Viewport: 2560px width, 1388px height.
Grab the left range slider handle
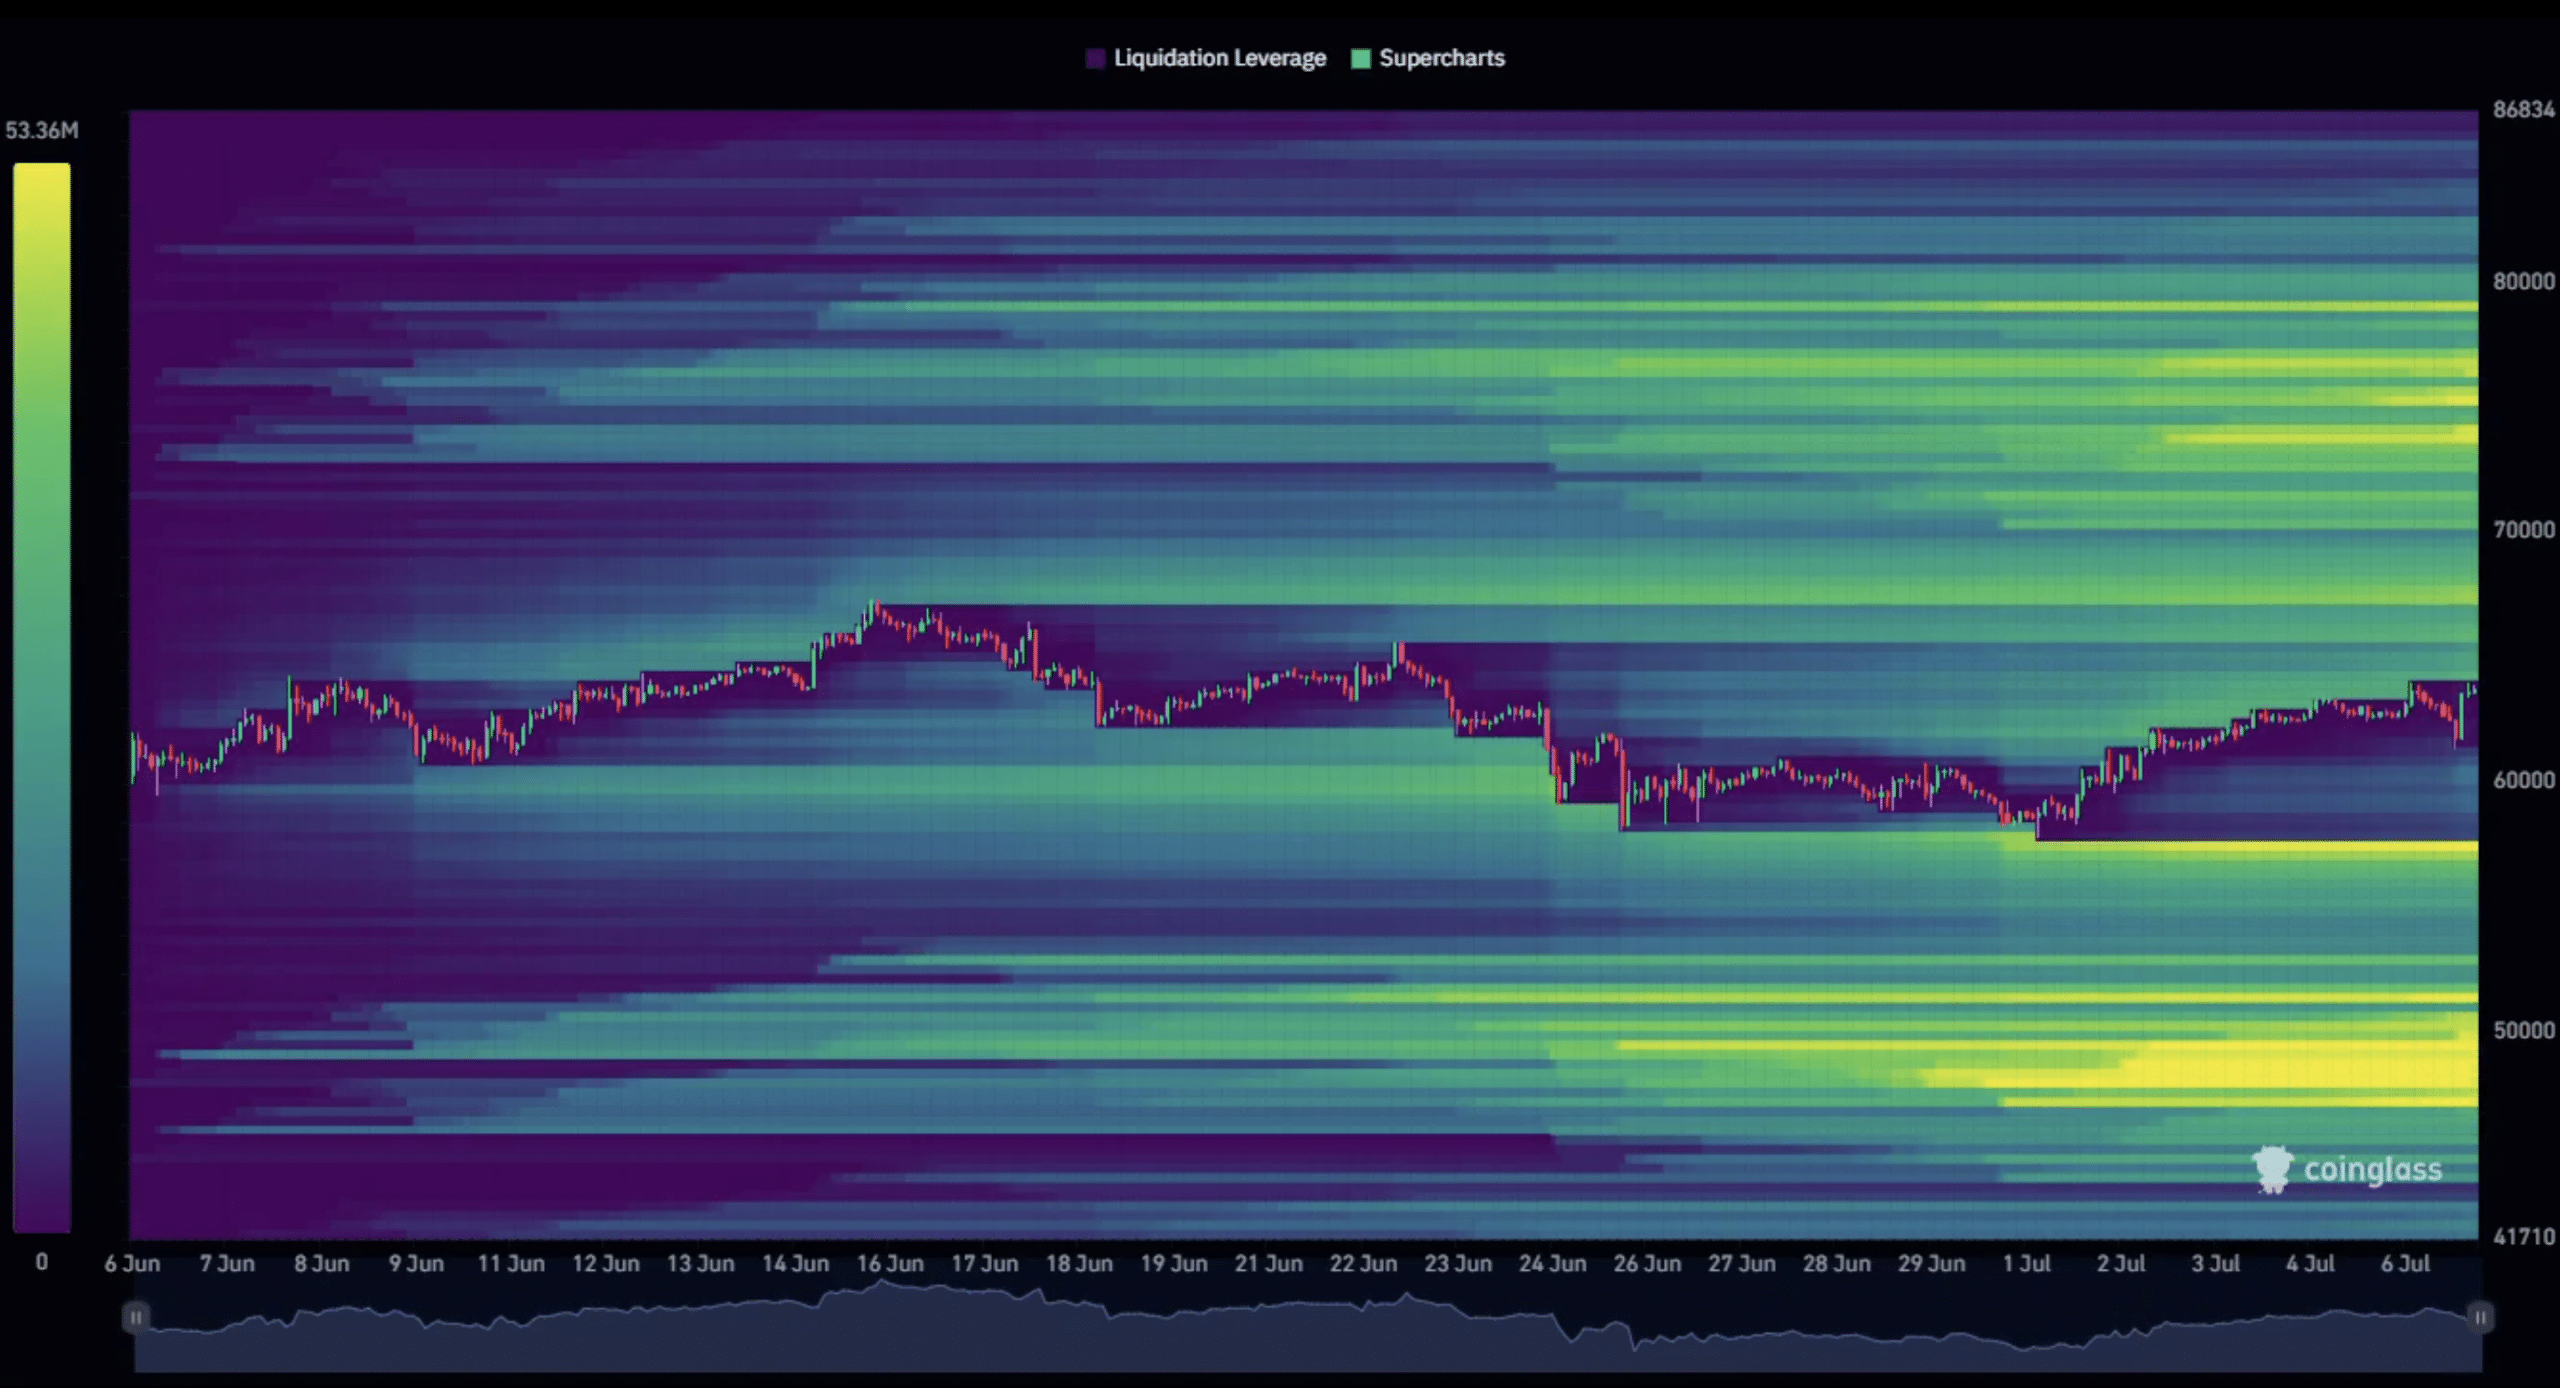[136, 1317]
